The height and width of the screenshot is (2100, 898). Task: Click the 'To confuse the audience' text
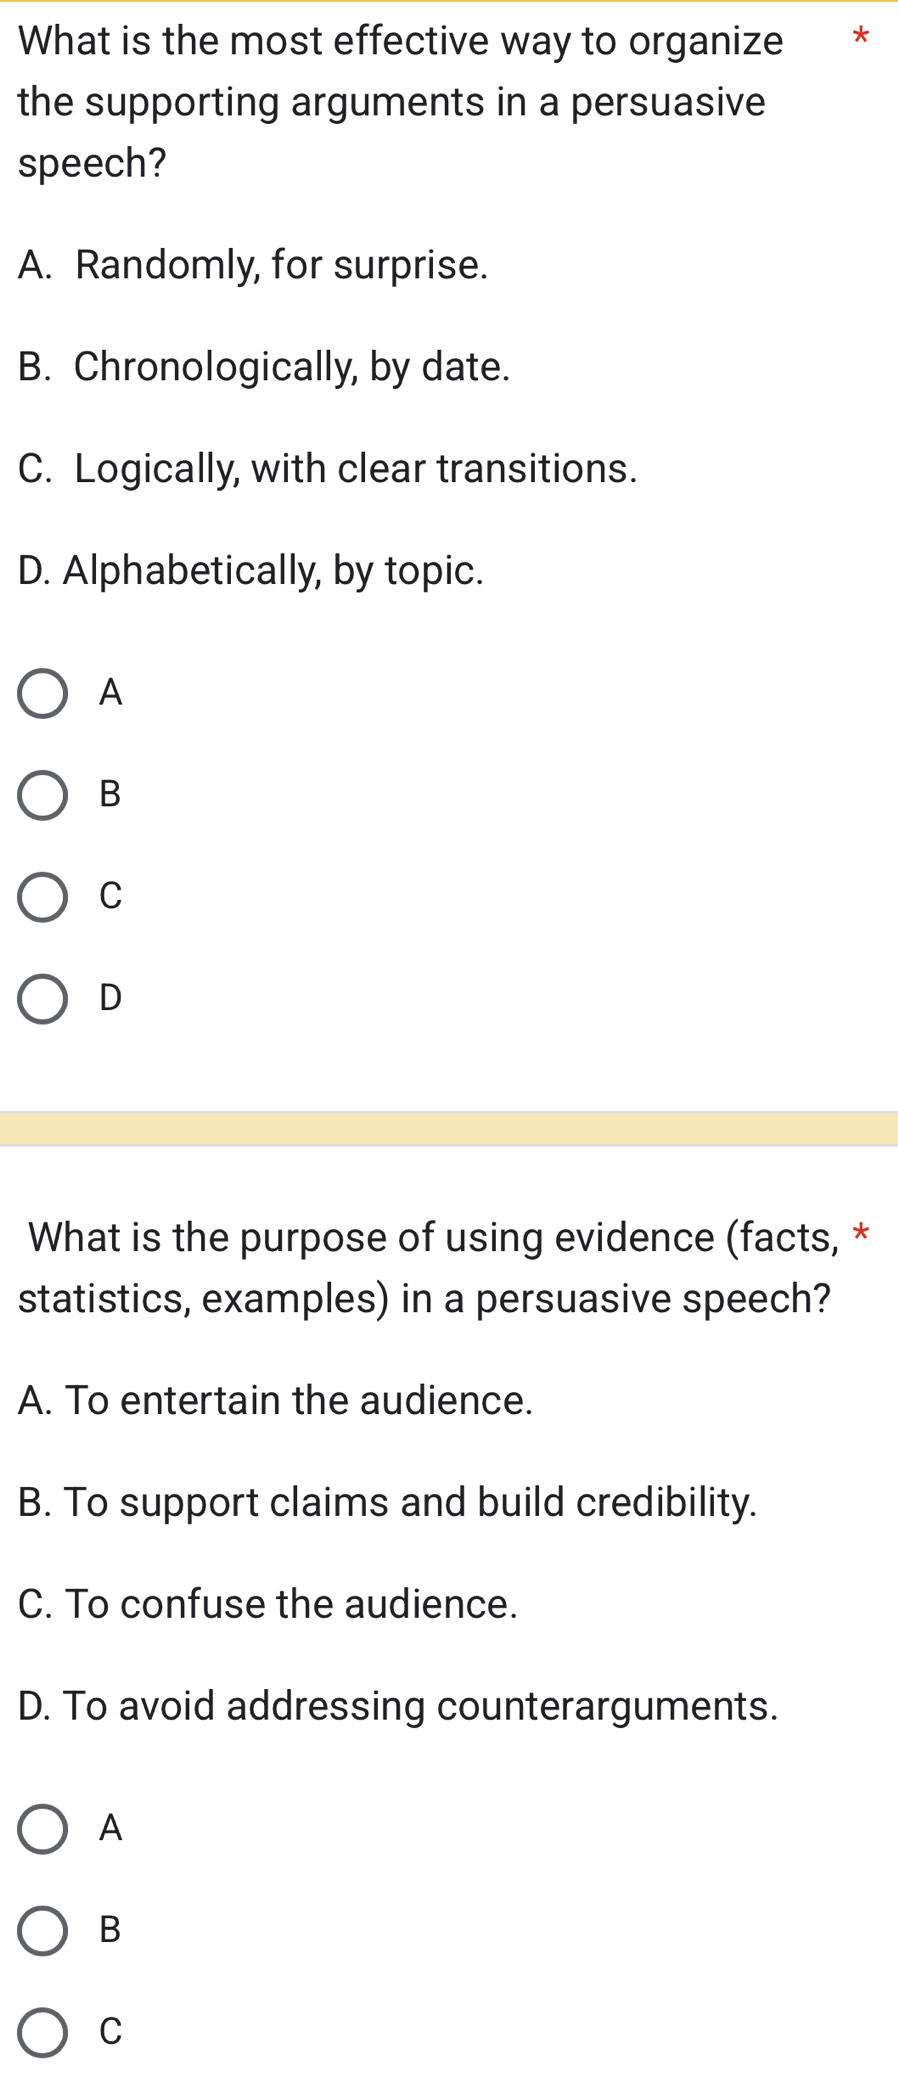268,1604
